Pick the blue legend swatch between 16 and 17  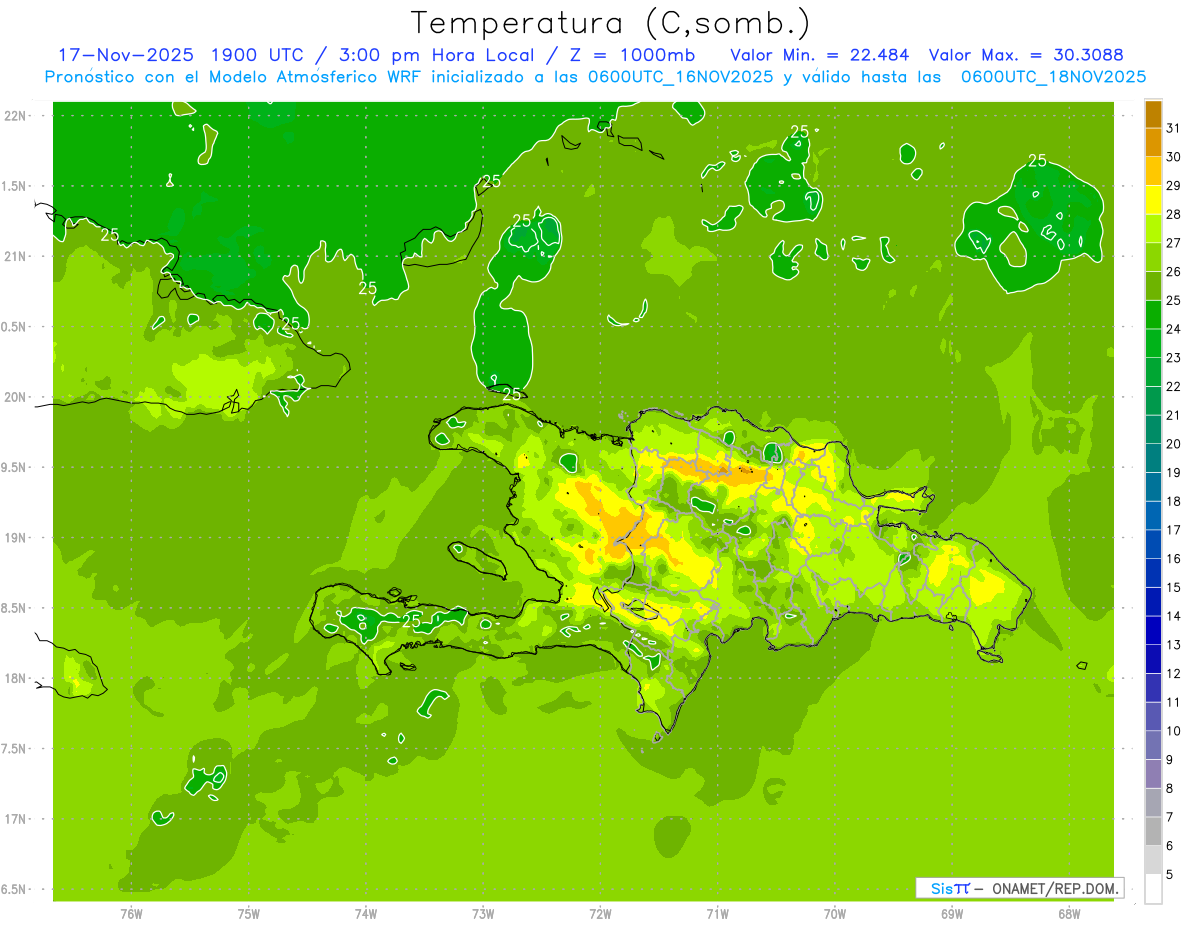coord(1153,545)
